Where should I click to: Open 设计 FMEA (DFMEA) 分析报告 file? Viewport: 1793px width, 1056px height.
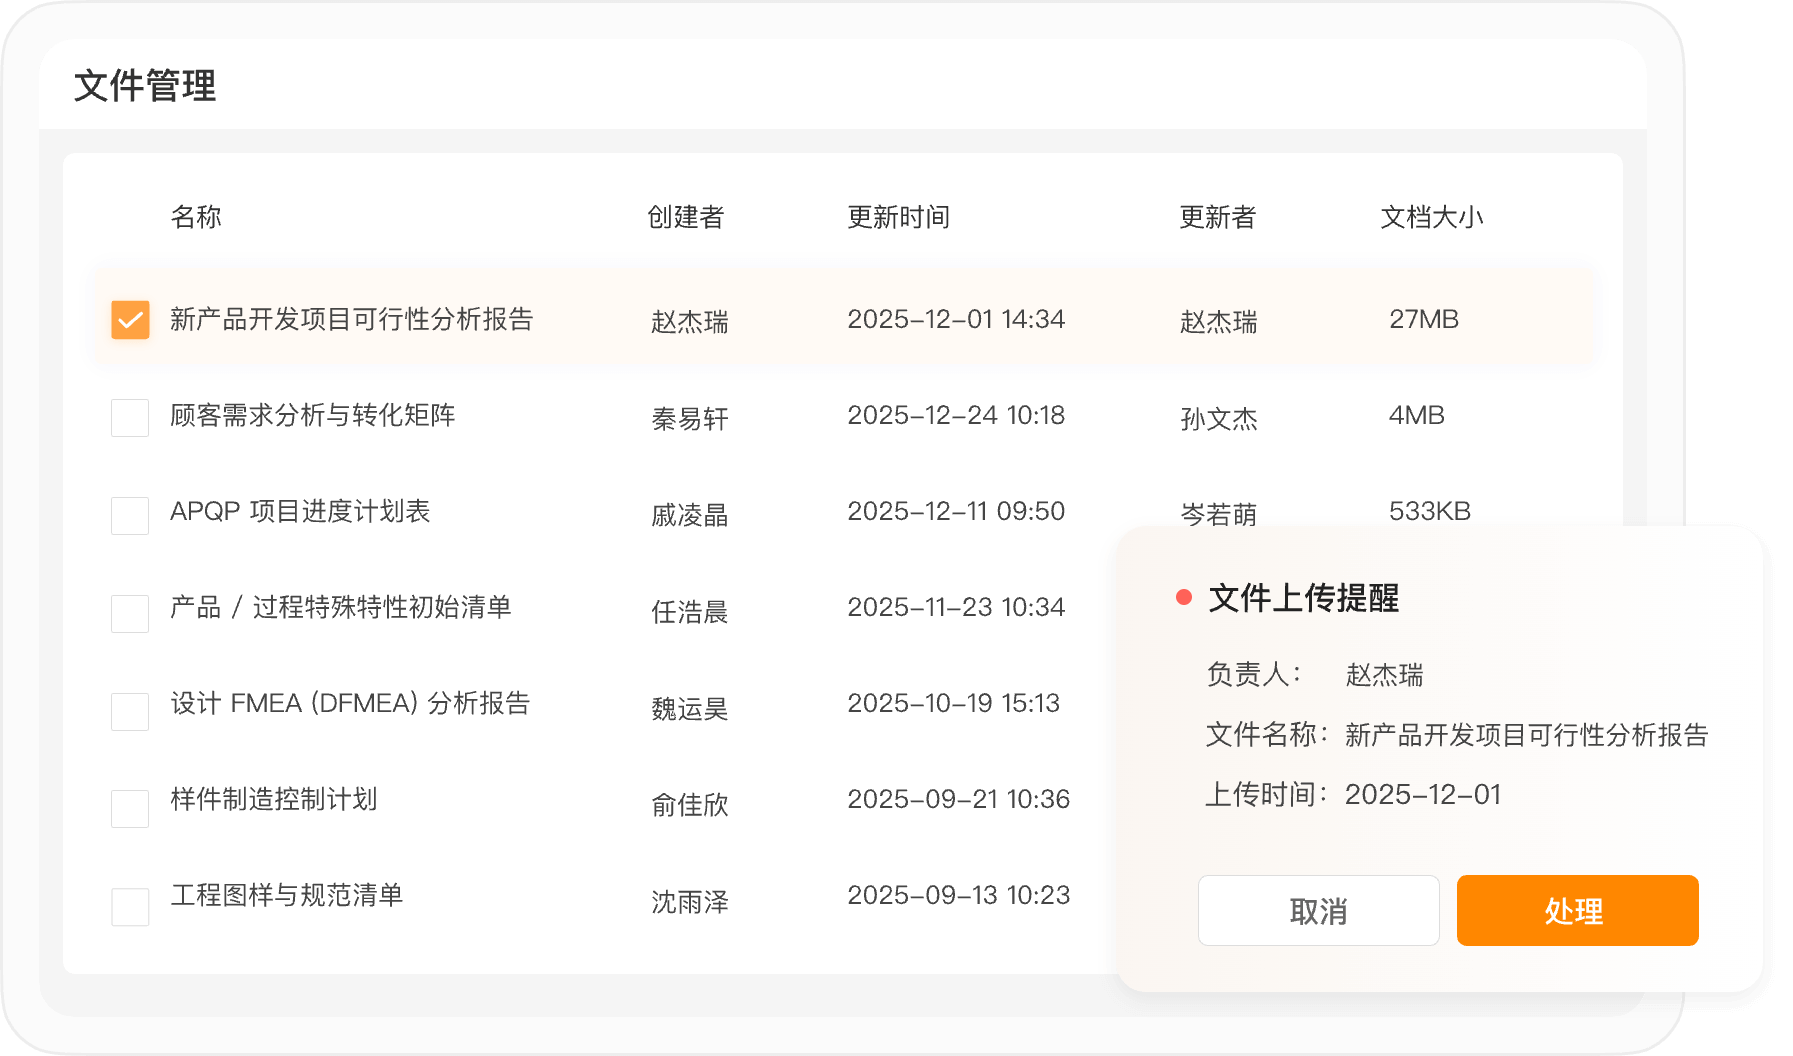(x=350, y=703)
